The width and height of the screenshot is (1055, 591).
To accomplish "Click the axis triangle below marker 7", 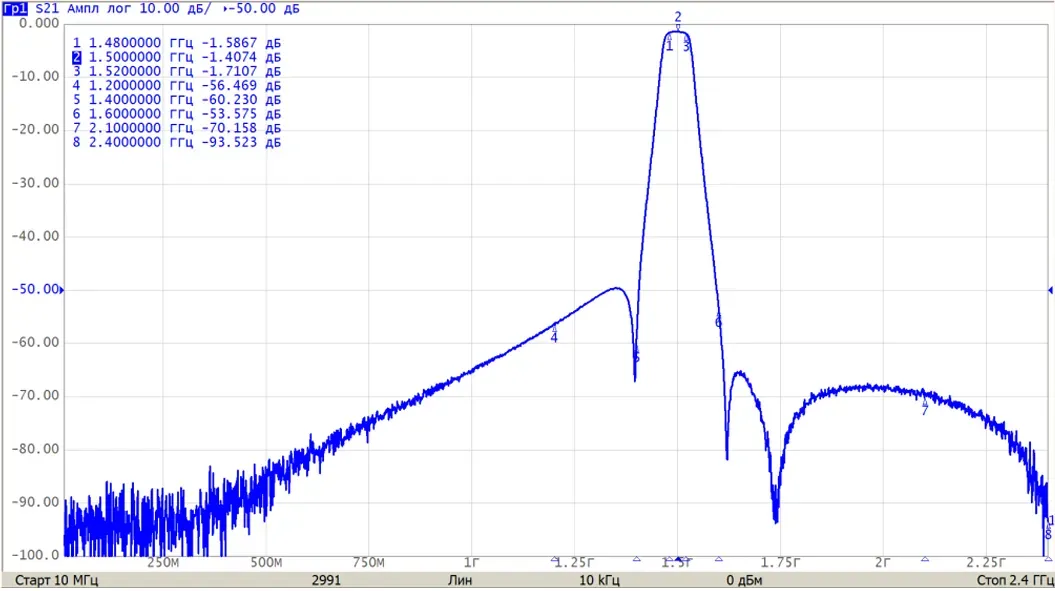I will [924, 559].
